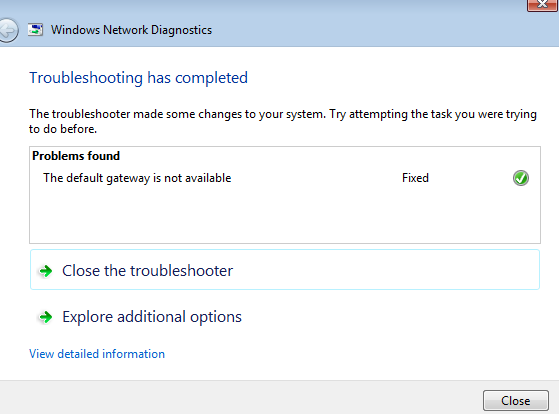Click the Windows Network Diagnostics title text
This screenshot has width=559, height=414.
[131, 30]
